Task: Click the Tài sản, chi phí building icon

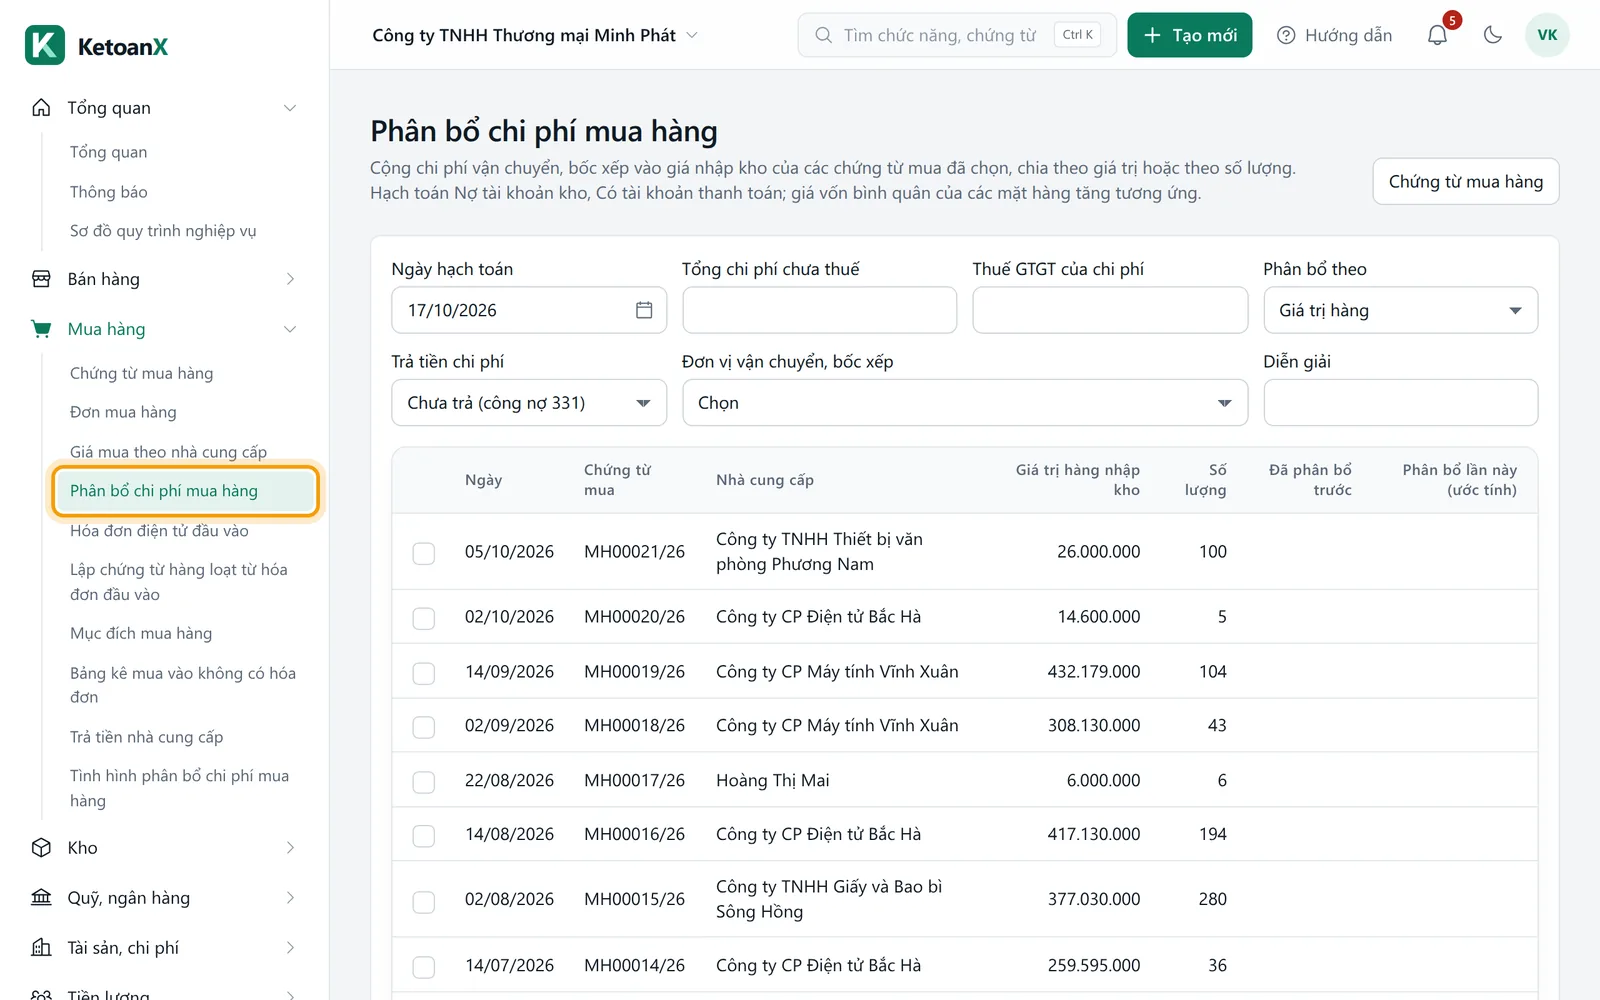Action: [x=41, y=948]
